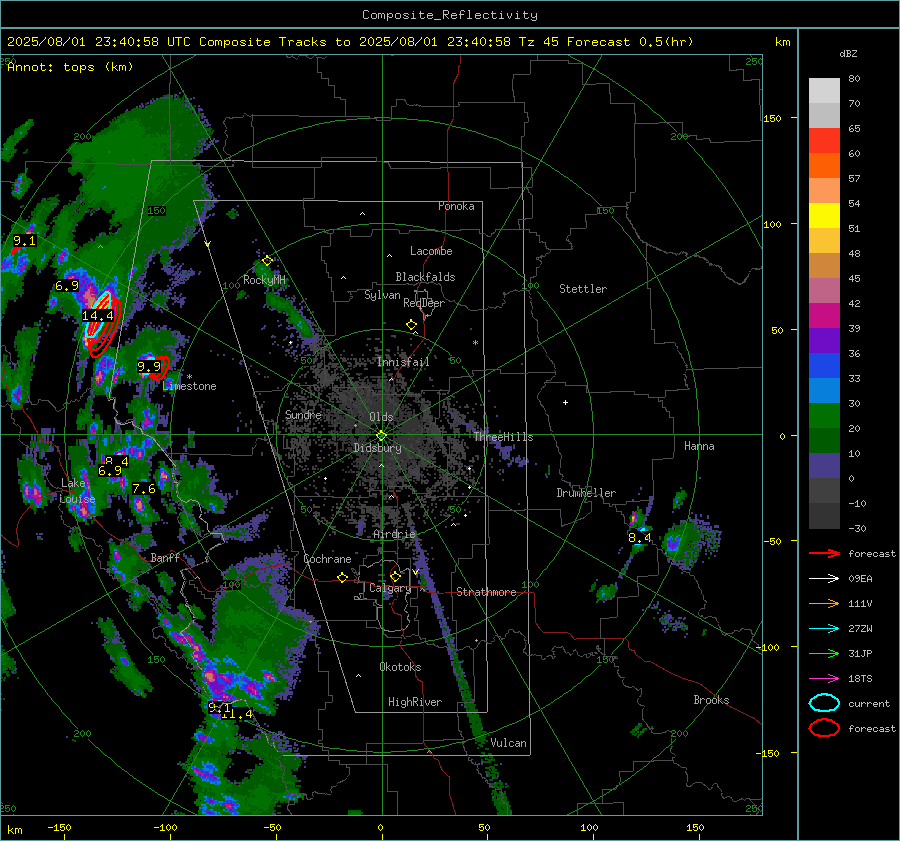Click the Limestone location label

pyautogui.click(x=189, y=386)
